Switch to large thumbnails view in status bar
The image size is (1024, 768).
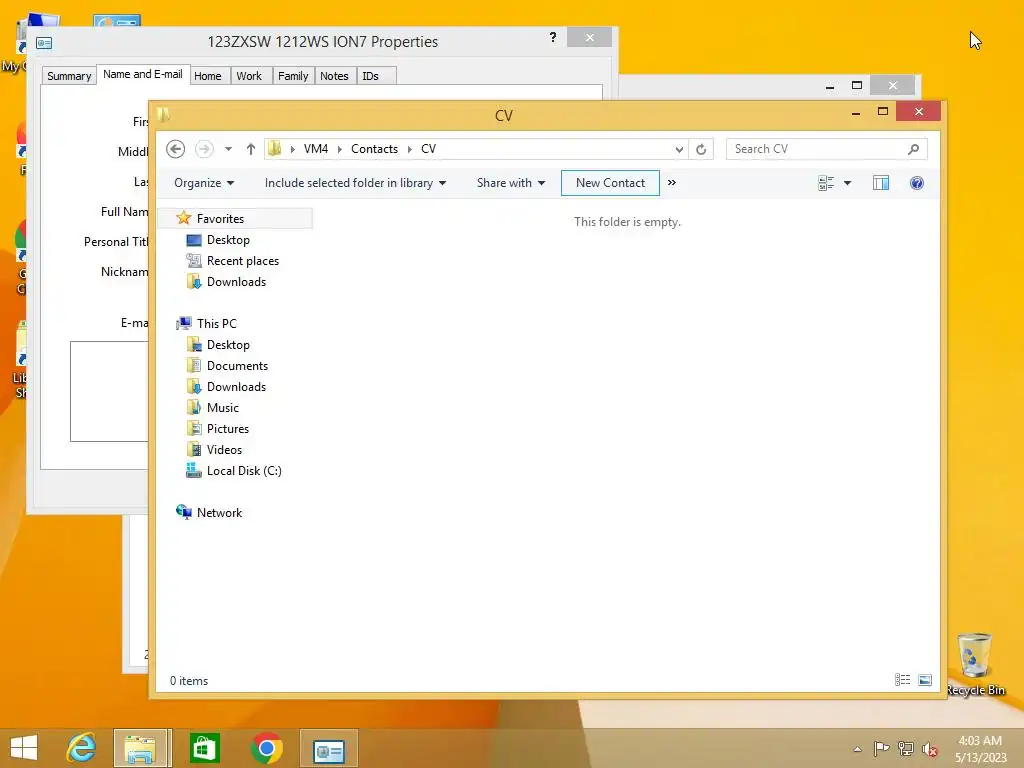(x=925, y=680)
